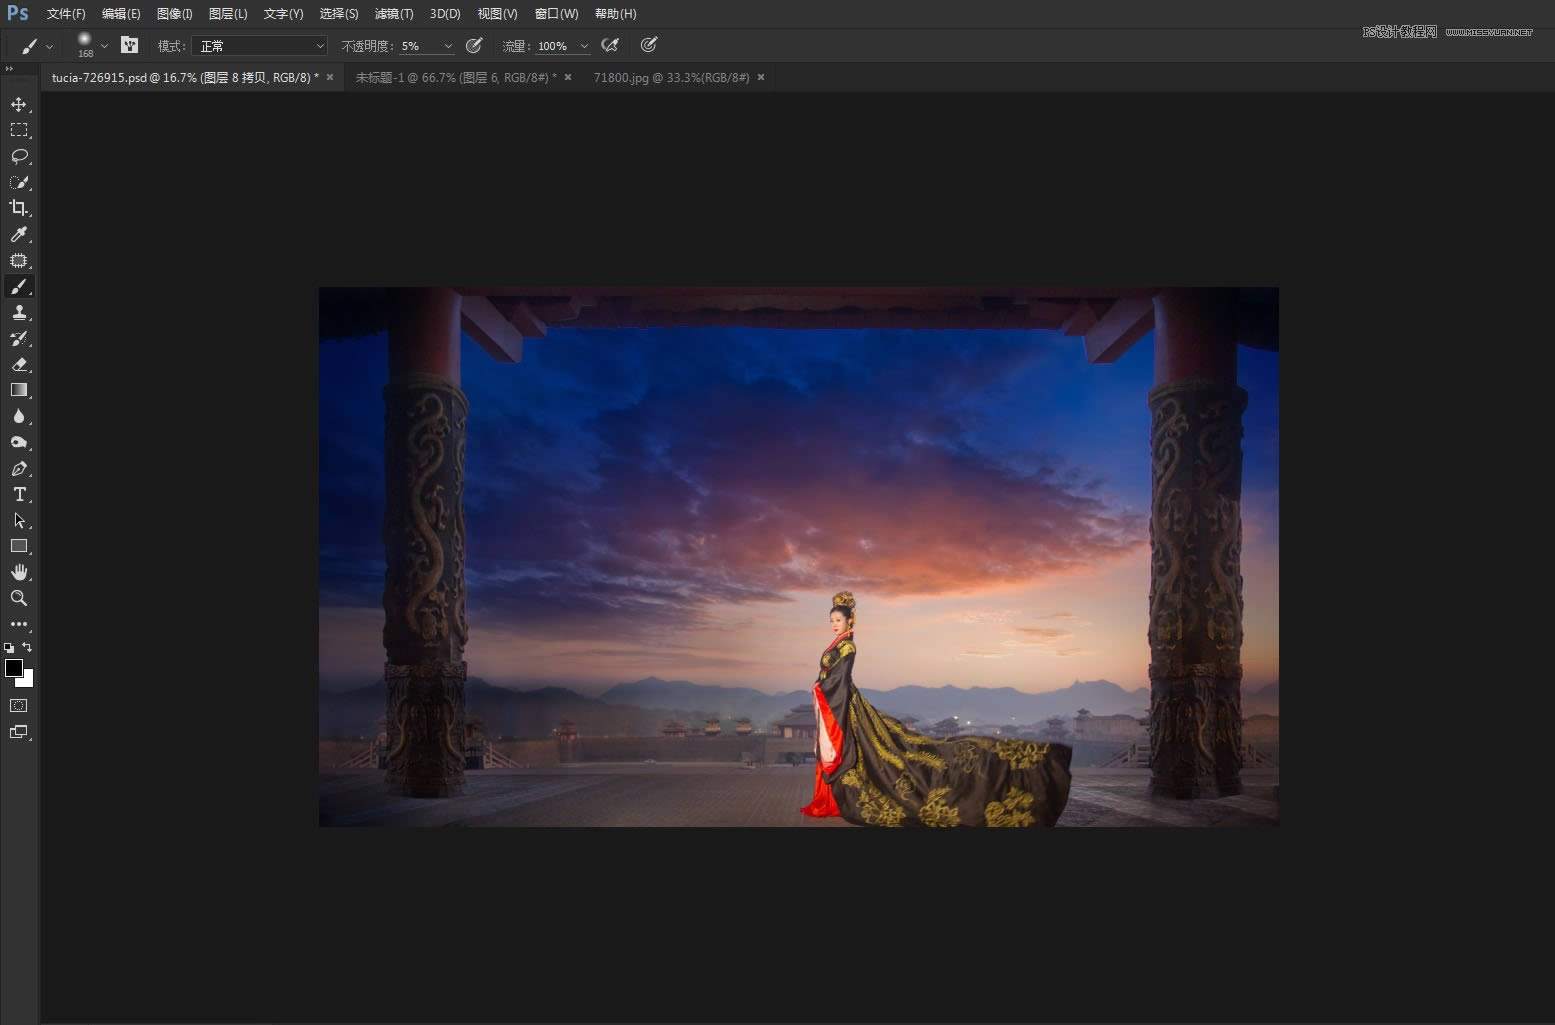Select the Lasso tool
Screen dimensions: 1555x1025
click(x=19, y=157)
